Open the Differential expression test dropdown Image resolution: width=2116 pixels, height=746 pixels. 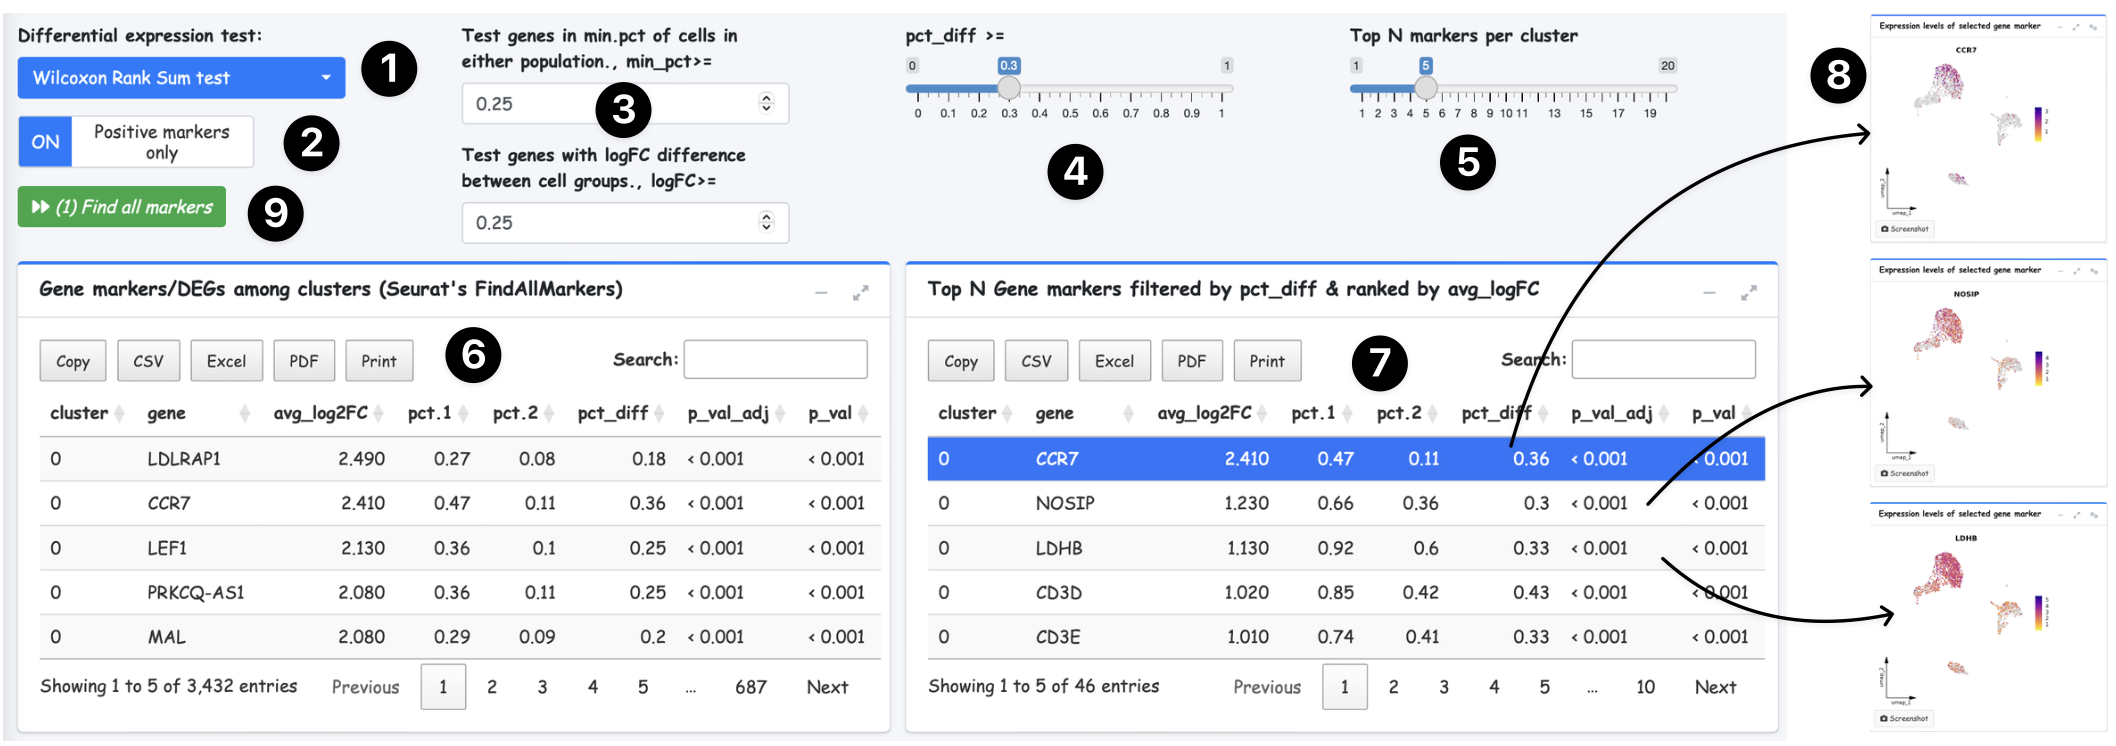coord(181,78)
